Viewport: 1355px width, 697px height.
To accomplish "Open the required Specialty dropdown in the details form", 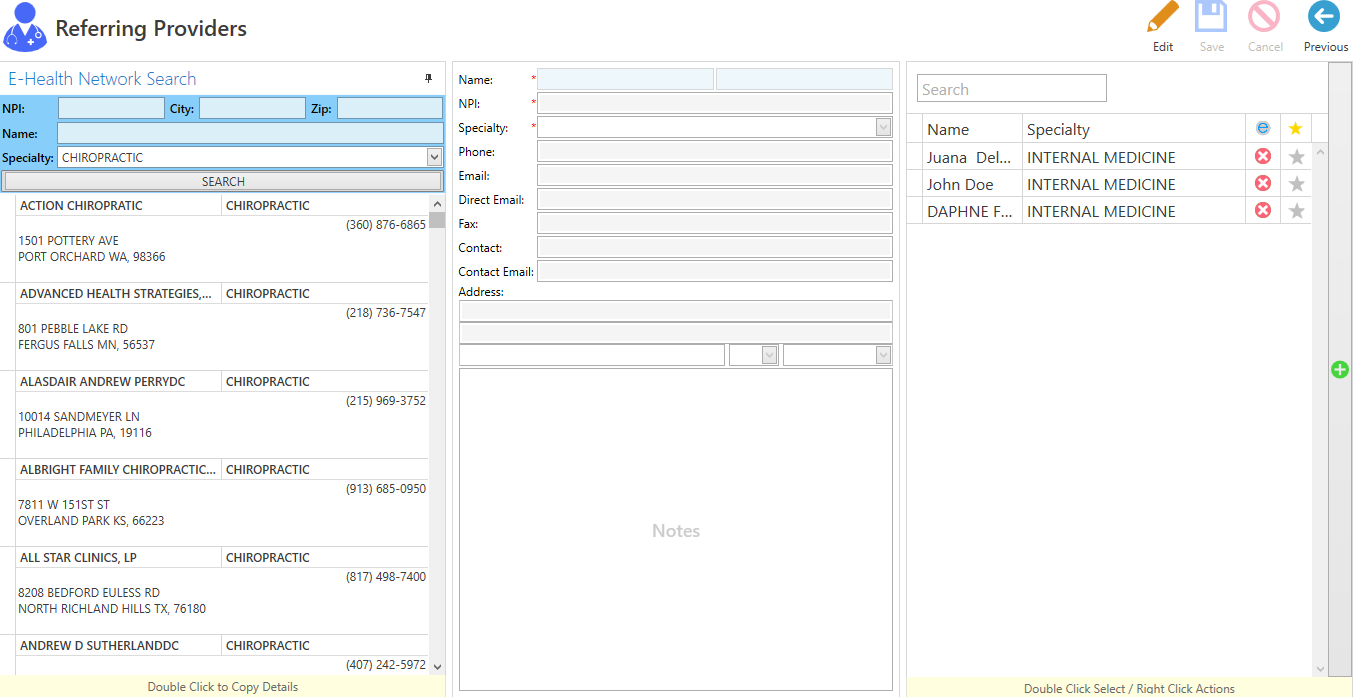I will click(x=883, y=127).
